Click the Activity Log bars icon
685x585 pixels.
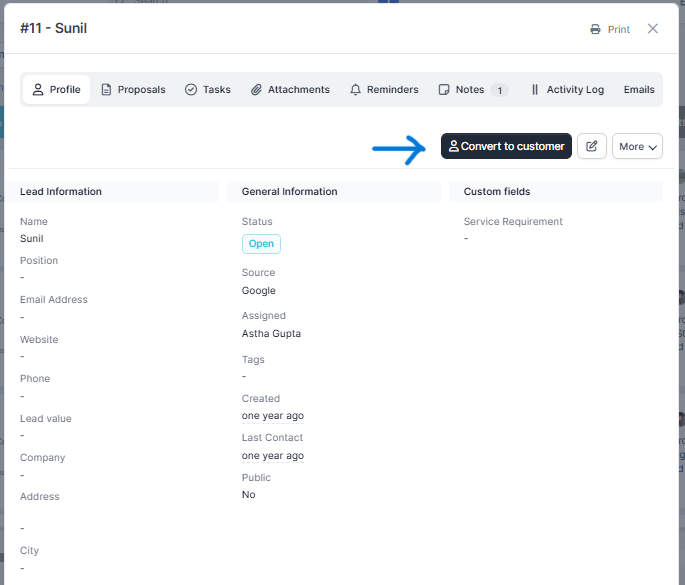(535, 90)
